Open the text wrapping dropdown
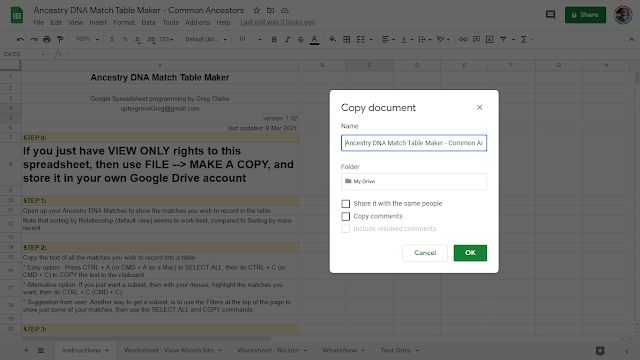640x360 pixels. (425, 40)
